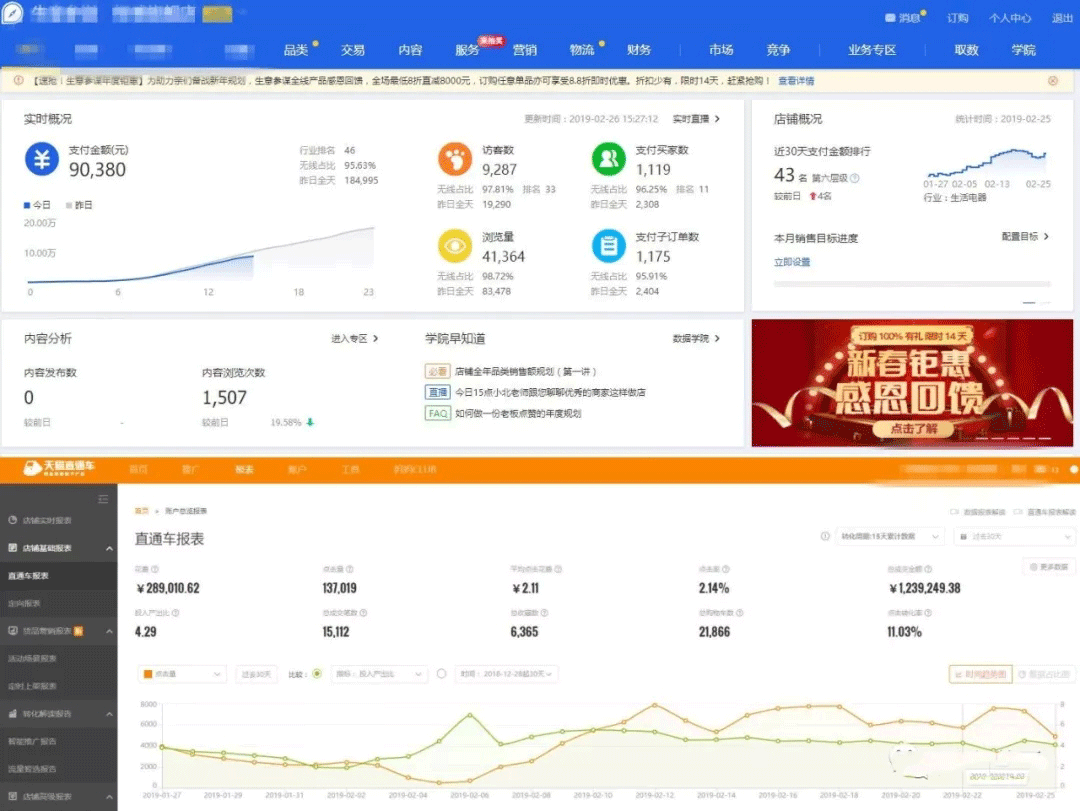Image resolution: width=1080 pixels, height=811 pixels.
Task: Click the yellow eye page views icon
Action: 455,246
